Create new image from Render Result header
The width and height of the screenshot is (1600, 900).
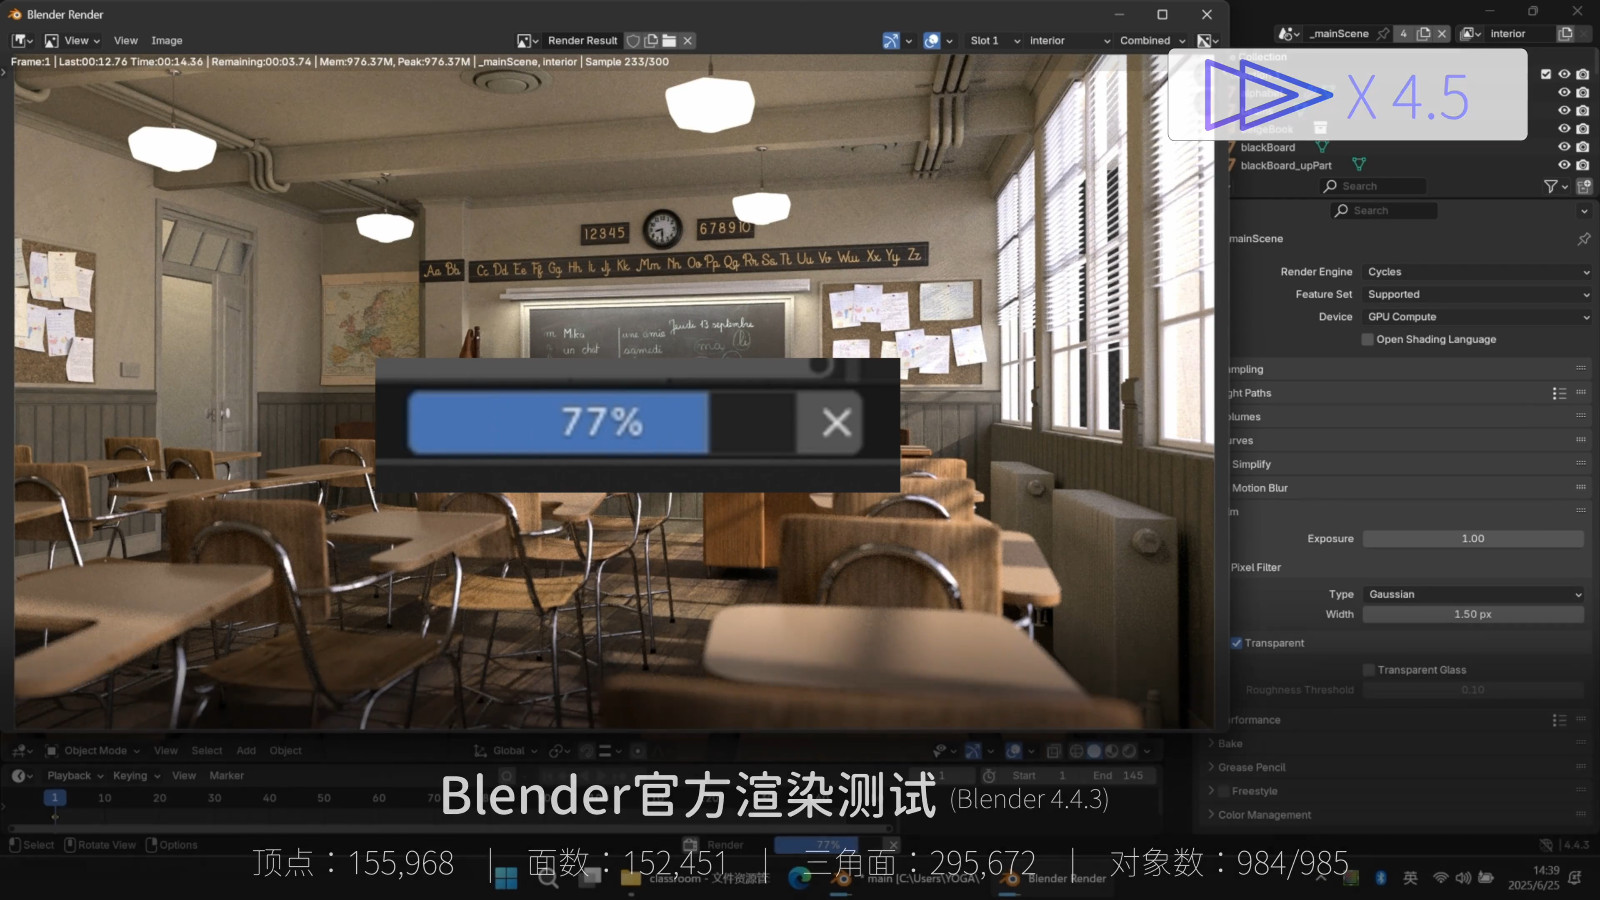pyautogui.click(x=652, y=41)
